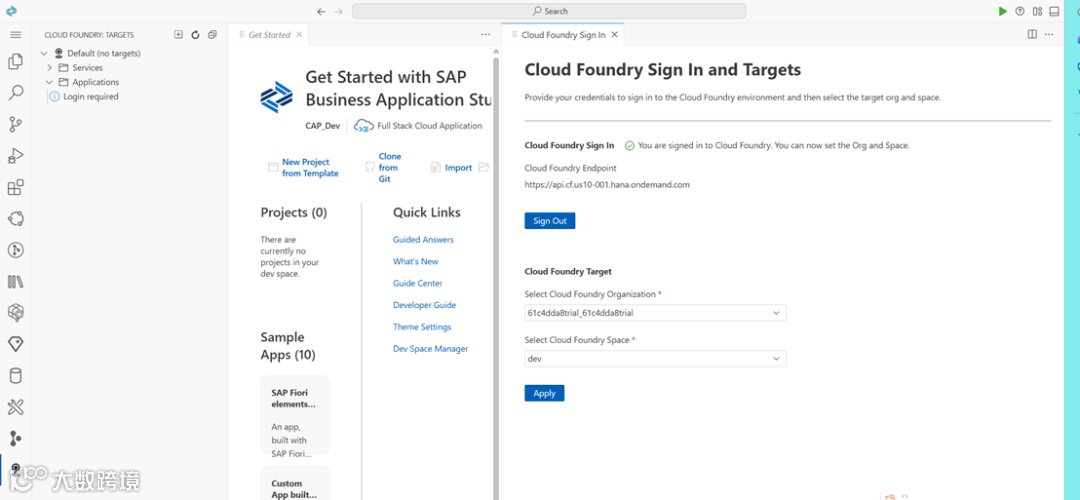Open the Search view in sidebar

[x=15, y=93]
